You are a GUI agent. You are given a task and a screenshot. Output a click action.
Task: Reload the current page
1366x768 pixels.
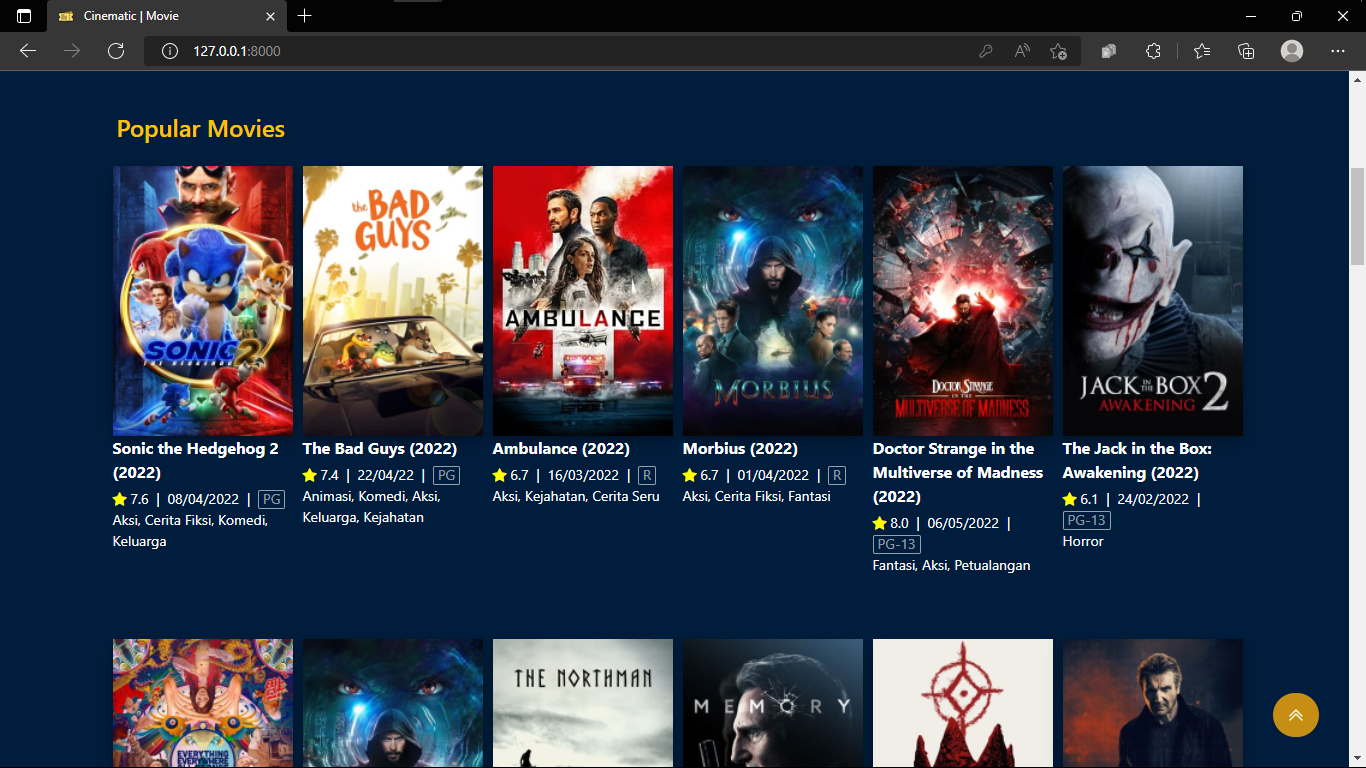tap(116, 51)
